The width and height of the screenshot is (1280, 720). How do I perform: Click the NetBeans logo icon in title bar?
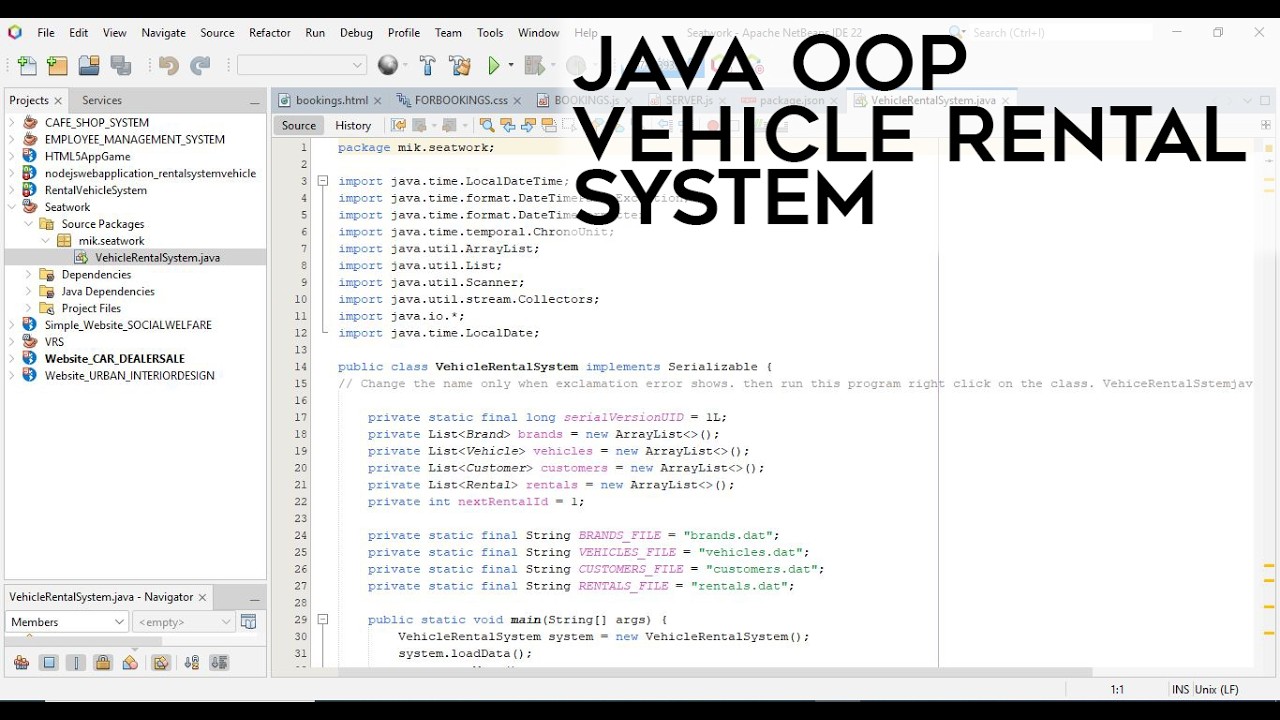point(14,32)
